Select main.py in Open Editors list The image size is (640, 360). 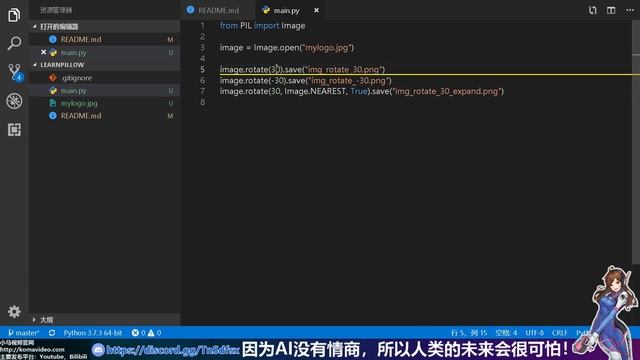(104, 52)
